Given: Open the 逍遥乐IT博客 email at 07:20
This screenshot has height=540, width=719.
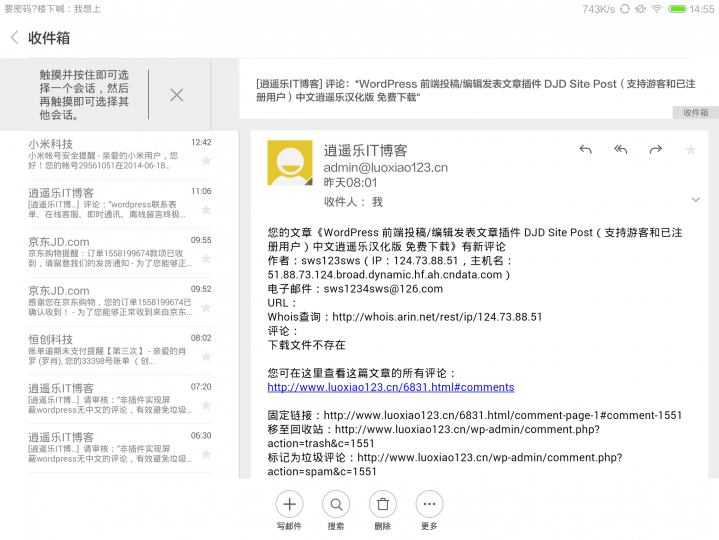Looking at the screenshot, I should coord(120,400).
